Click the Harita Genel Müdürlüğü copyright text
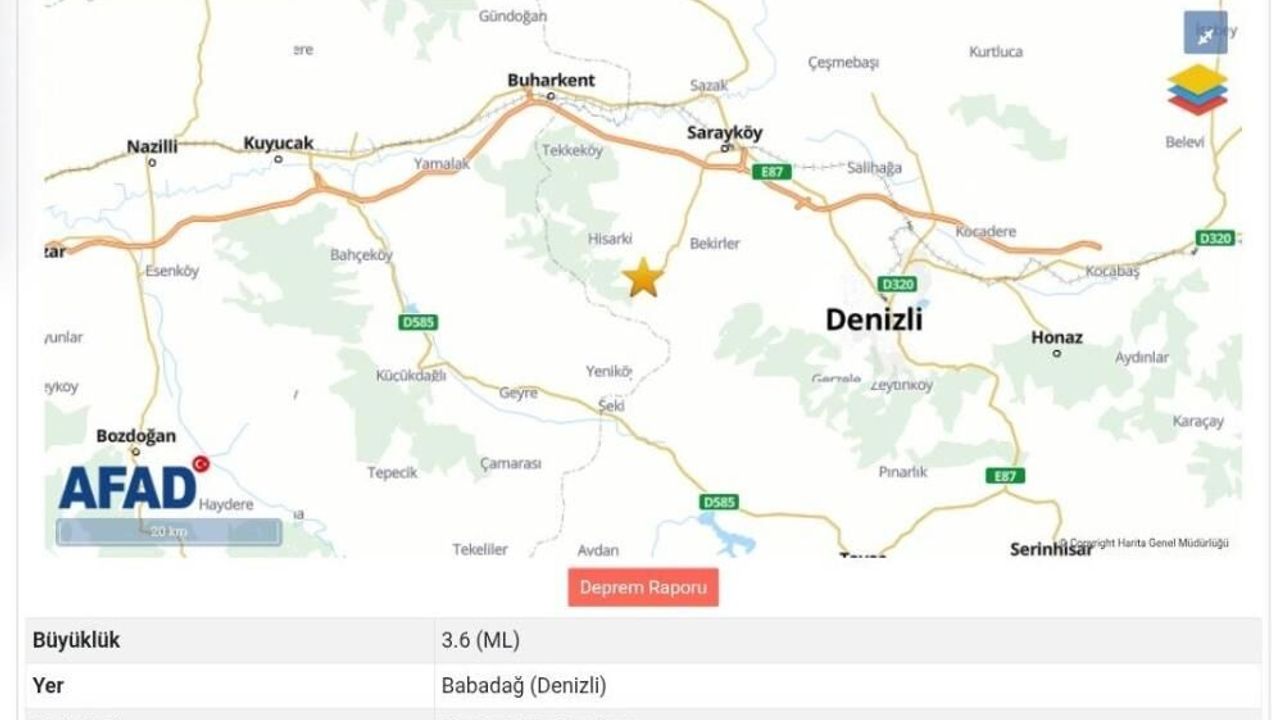 (1144, 543)
